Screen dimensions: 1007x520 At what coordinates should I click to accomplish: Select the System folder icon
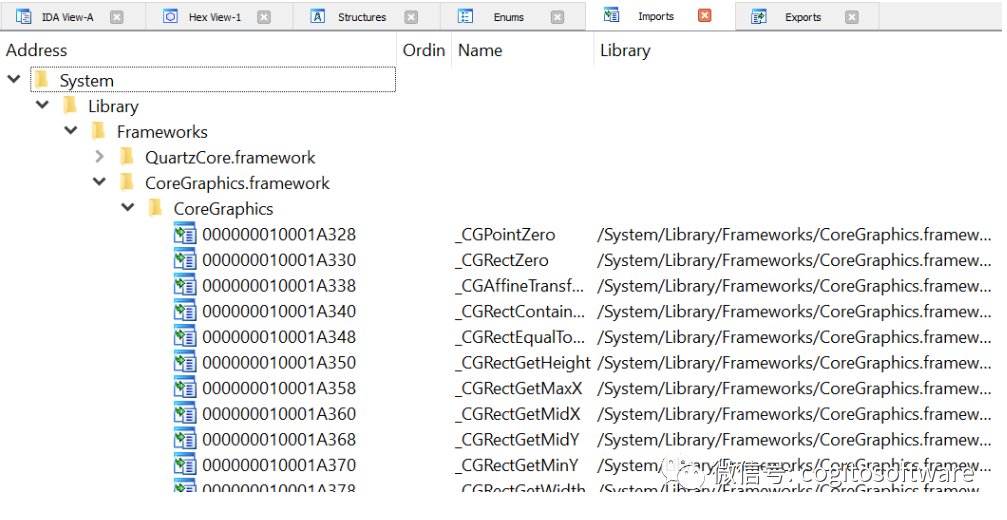coord(42,80)
